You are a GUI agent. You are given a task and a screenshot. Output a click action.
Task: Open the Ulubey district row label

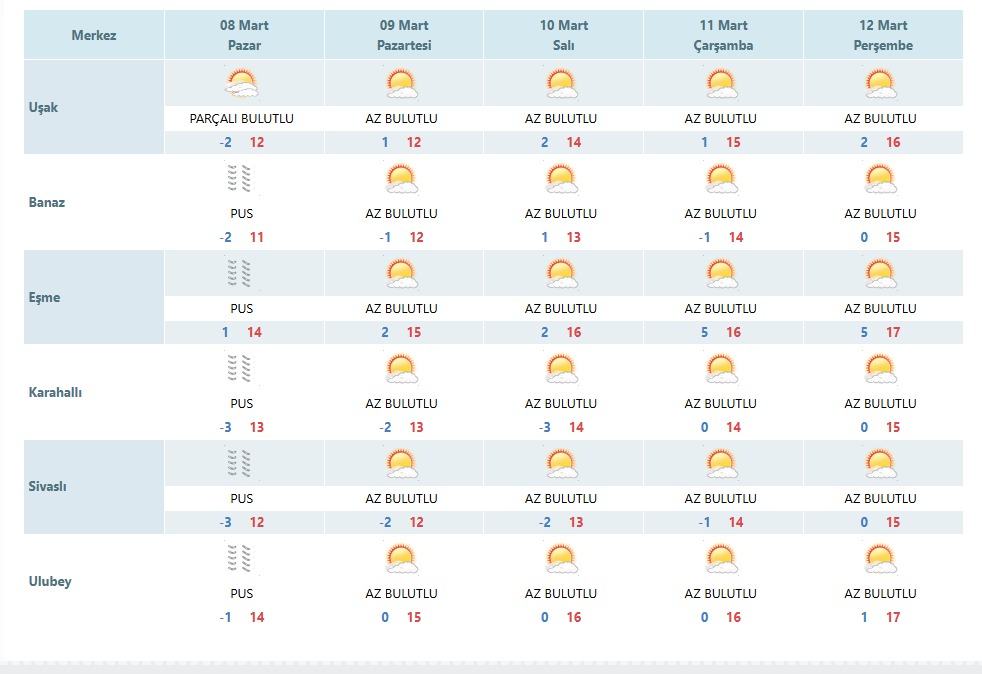click(x=50, y=581)
